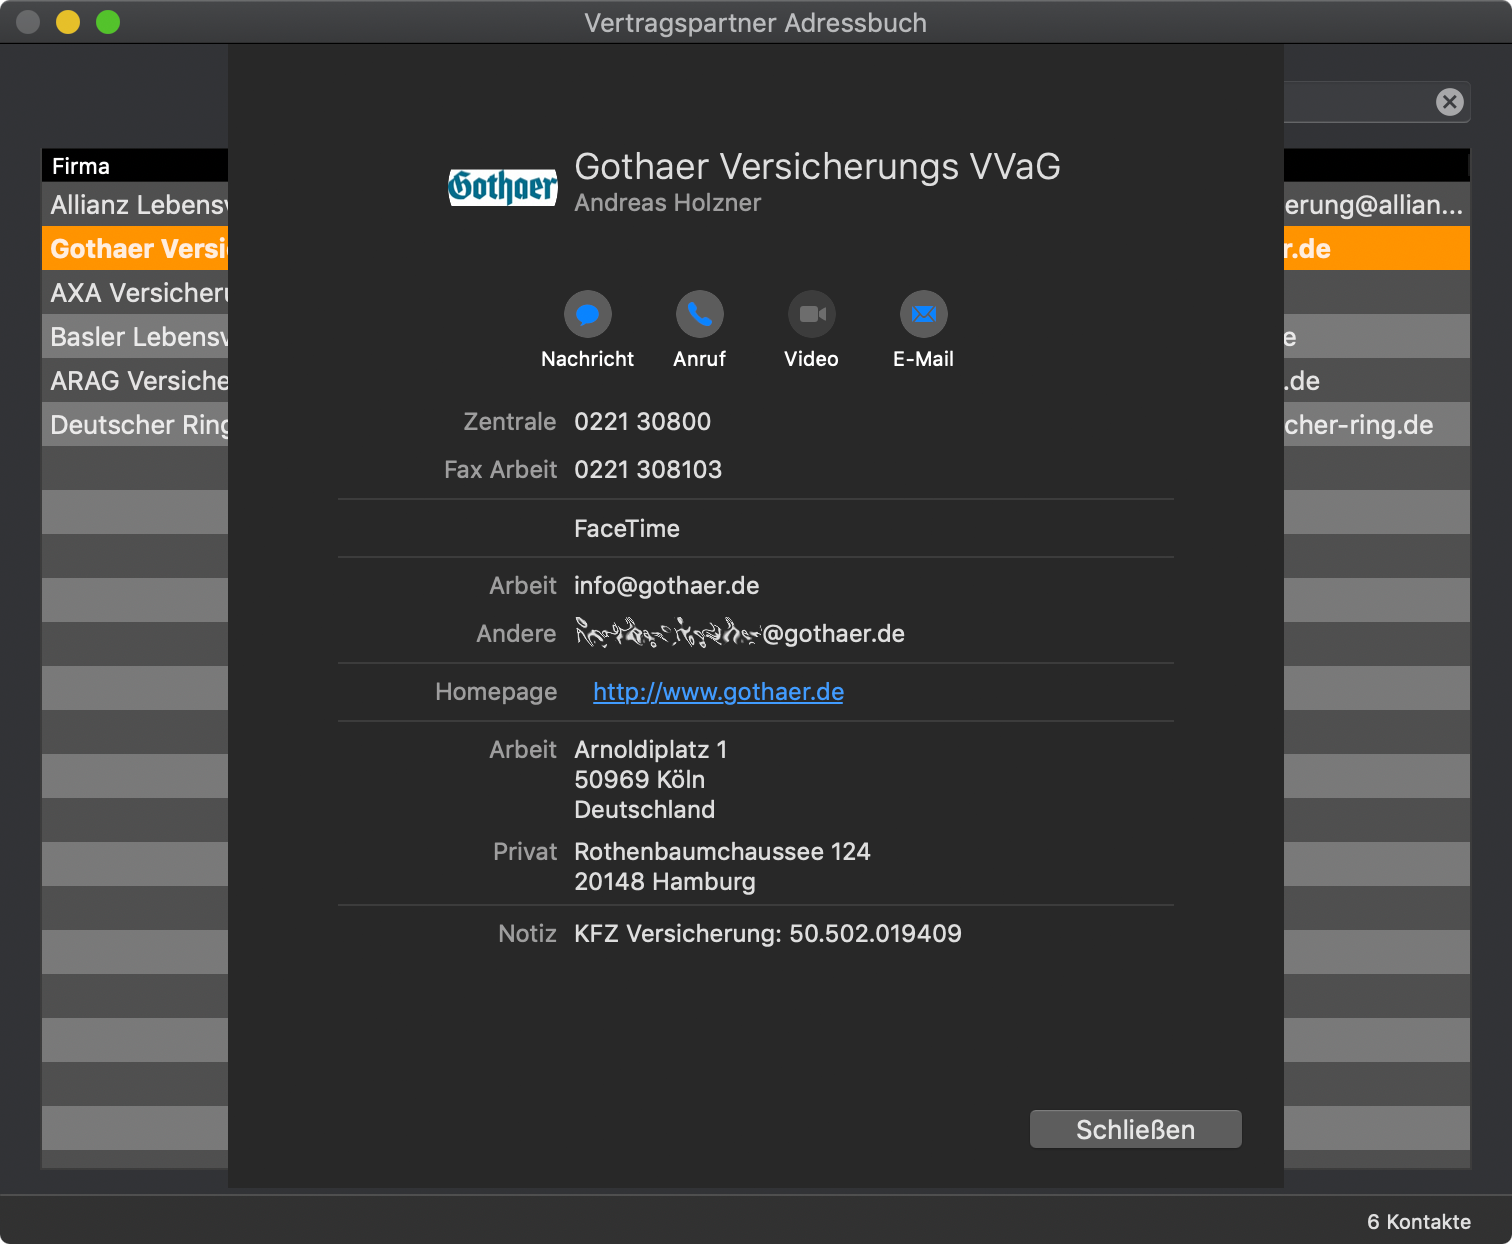The width and height of the screenshot is (1512, 1244).
Task: Click the cher-ring.de email cell
Action: 1377,425
